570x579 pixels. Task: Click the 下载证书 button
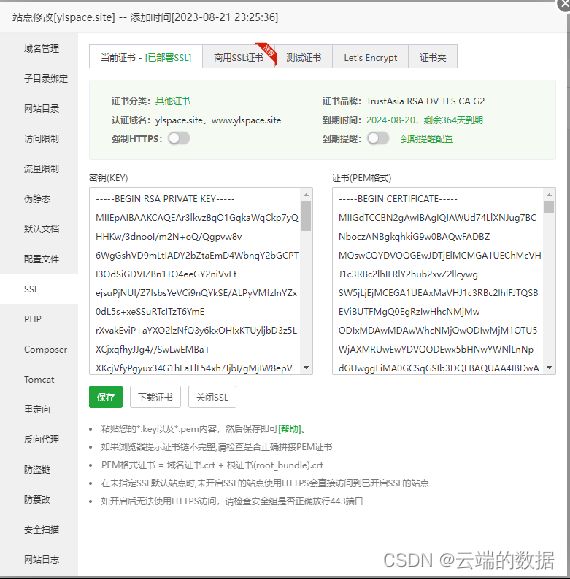[x=155, y=397]
